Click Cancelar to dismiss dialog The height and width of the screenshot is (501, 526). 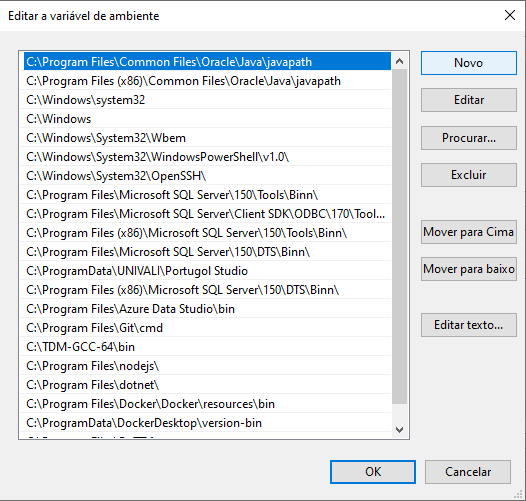pos(468,472)
